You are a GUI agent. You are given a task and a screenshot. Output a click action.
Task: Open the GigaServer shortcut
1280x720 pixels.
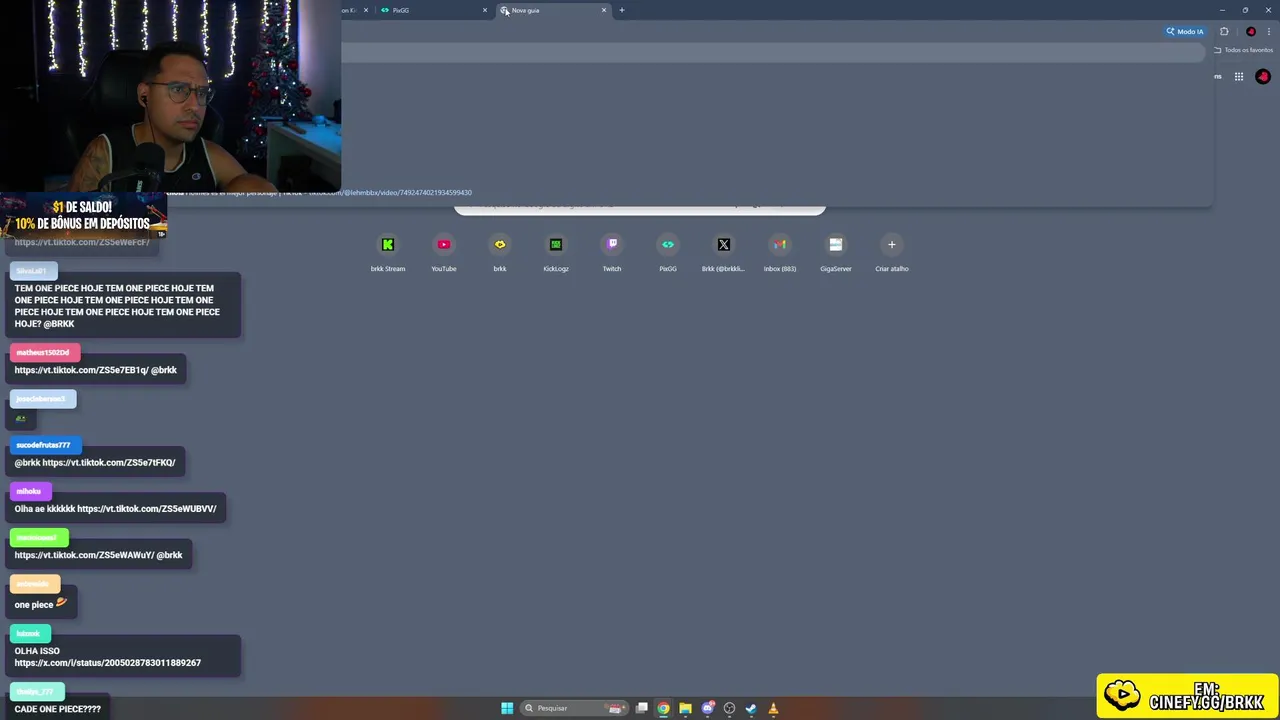pyautogui.click(x=836, y=252)
